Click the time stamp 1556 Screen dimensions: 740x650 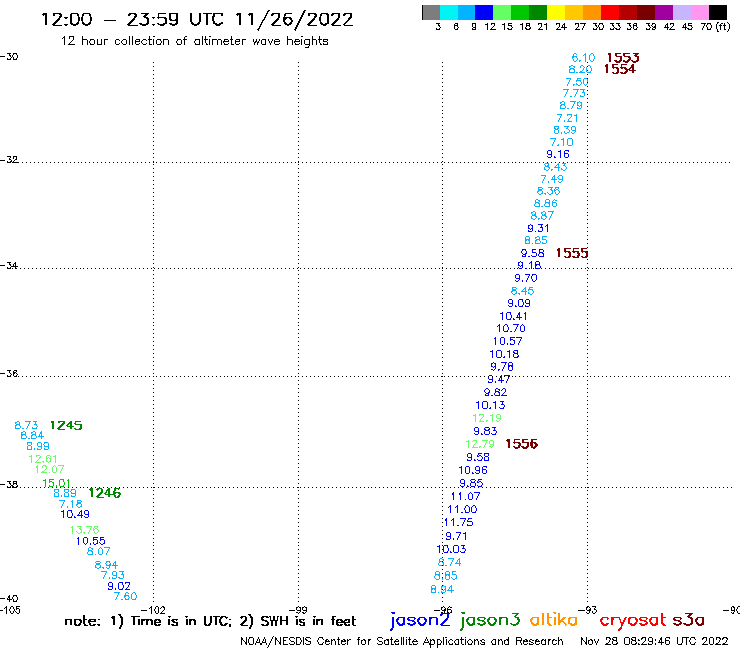(521, 444)
